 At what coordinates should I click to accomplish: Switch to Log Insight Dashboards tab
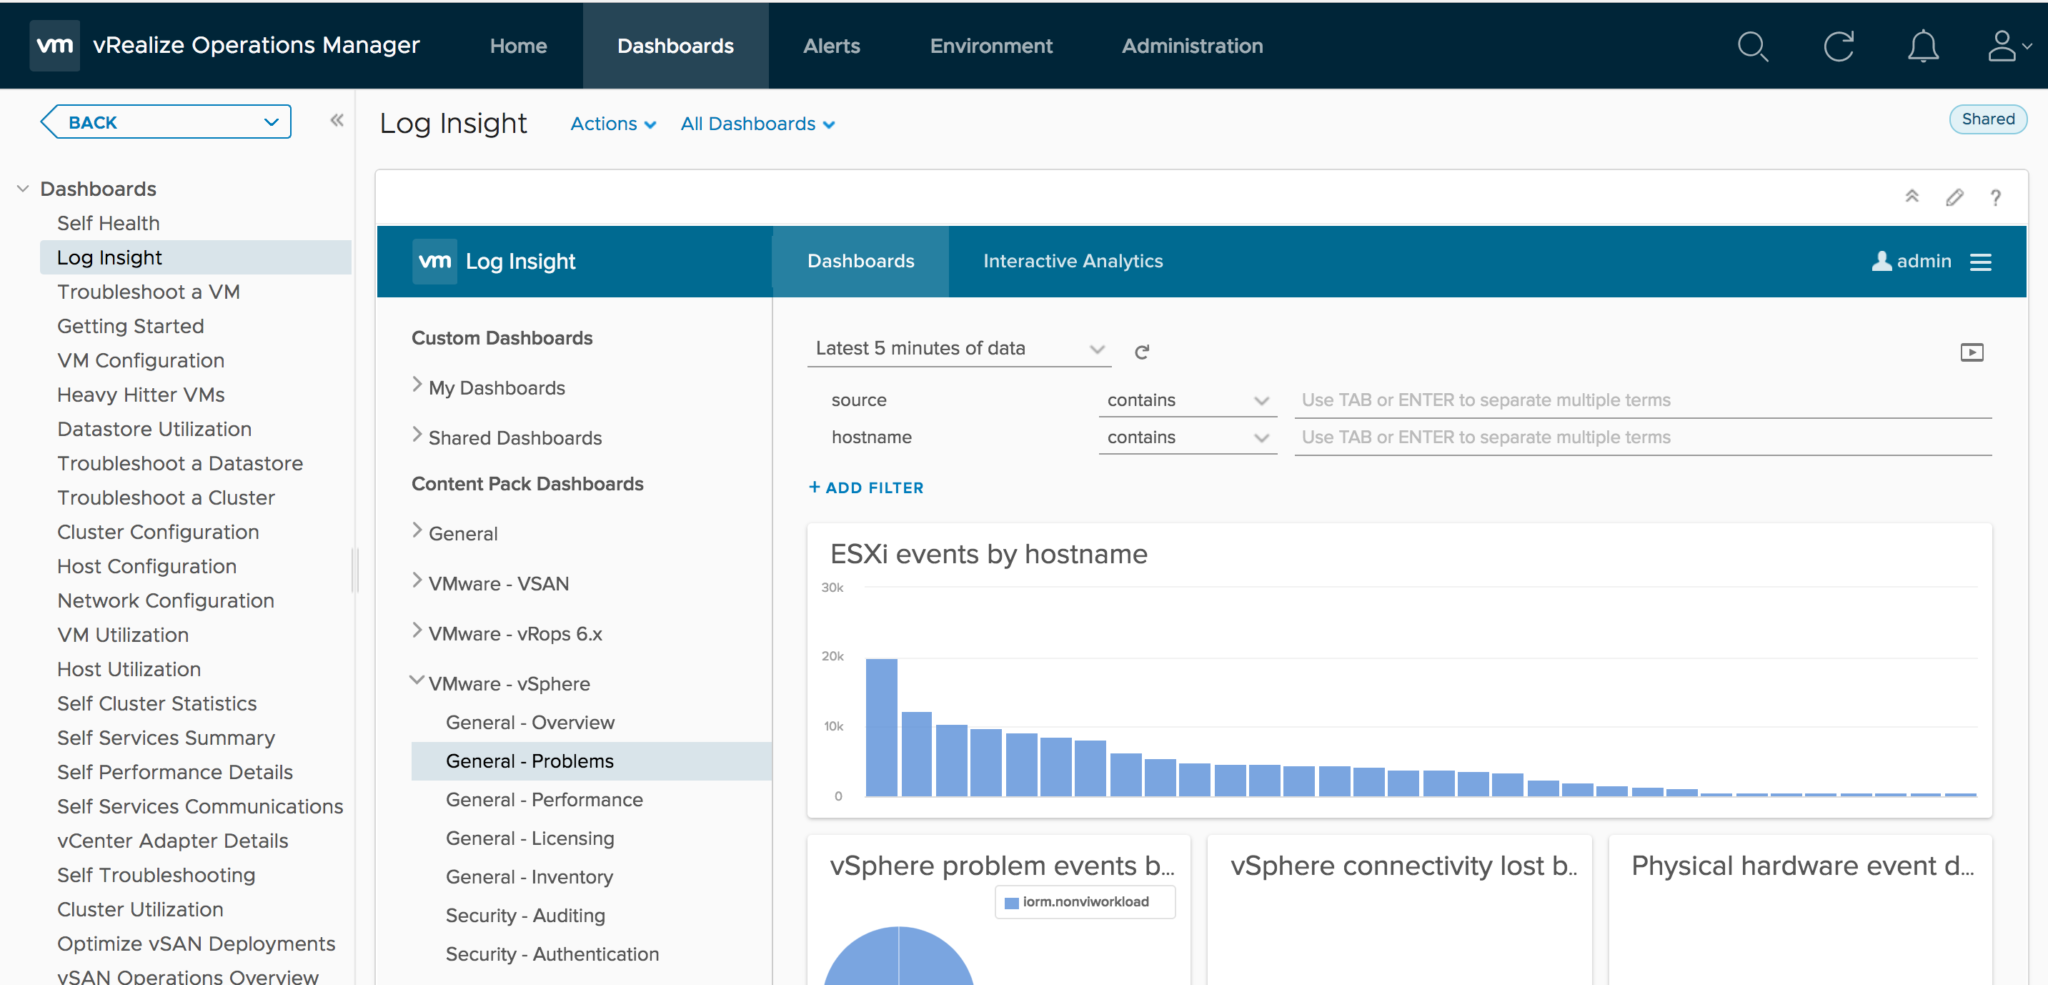pos(861,261)
